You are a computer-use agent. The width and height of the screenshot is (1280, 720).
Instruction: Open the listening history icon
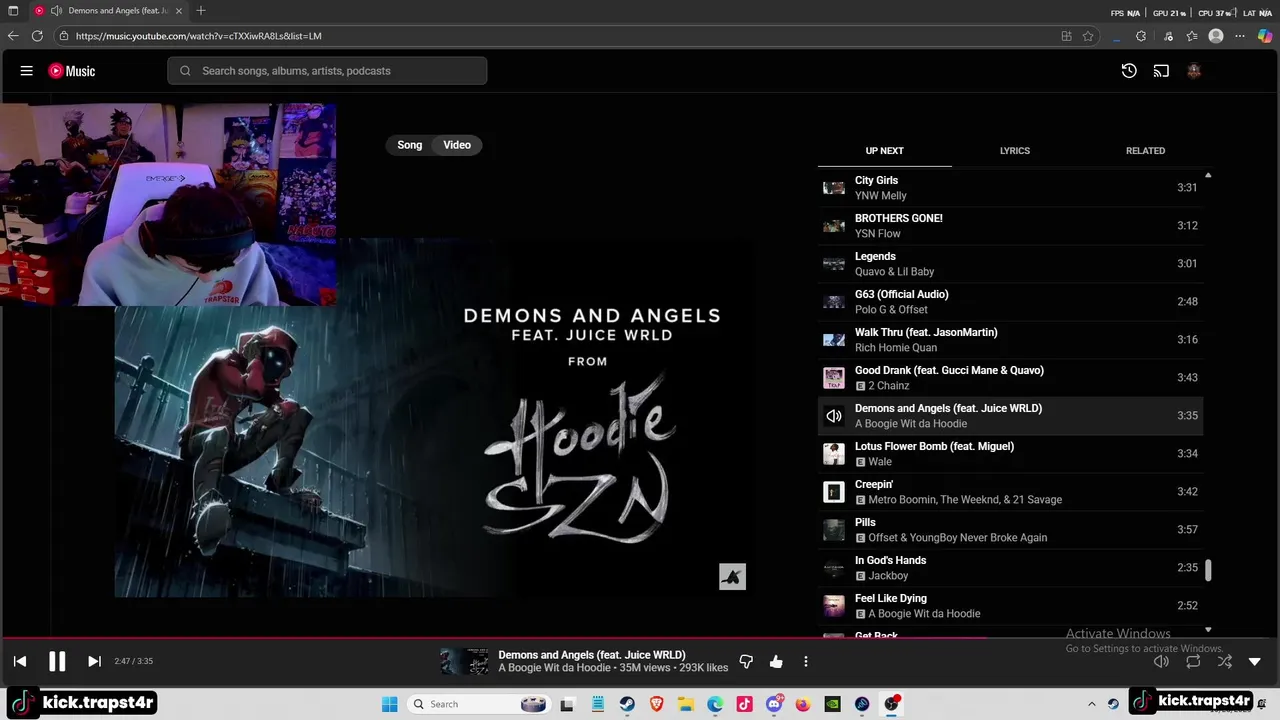coord(1129,71)
